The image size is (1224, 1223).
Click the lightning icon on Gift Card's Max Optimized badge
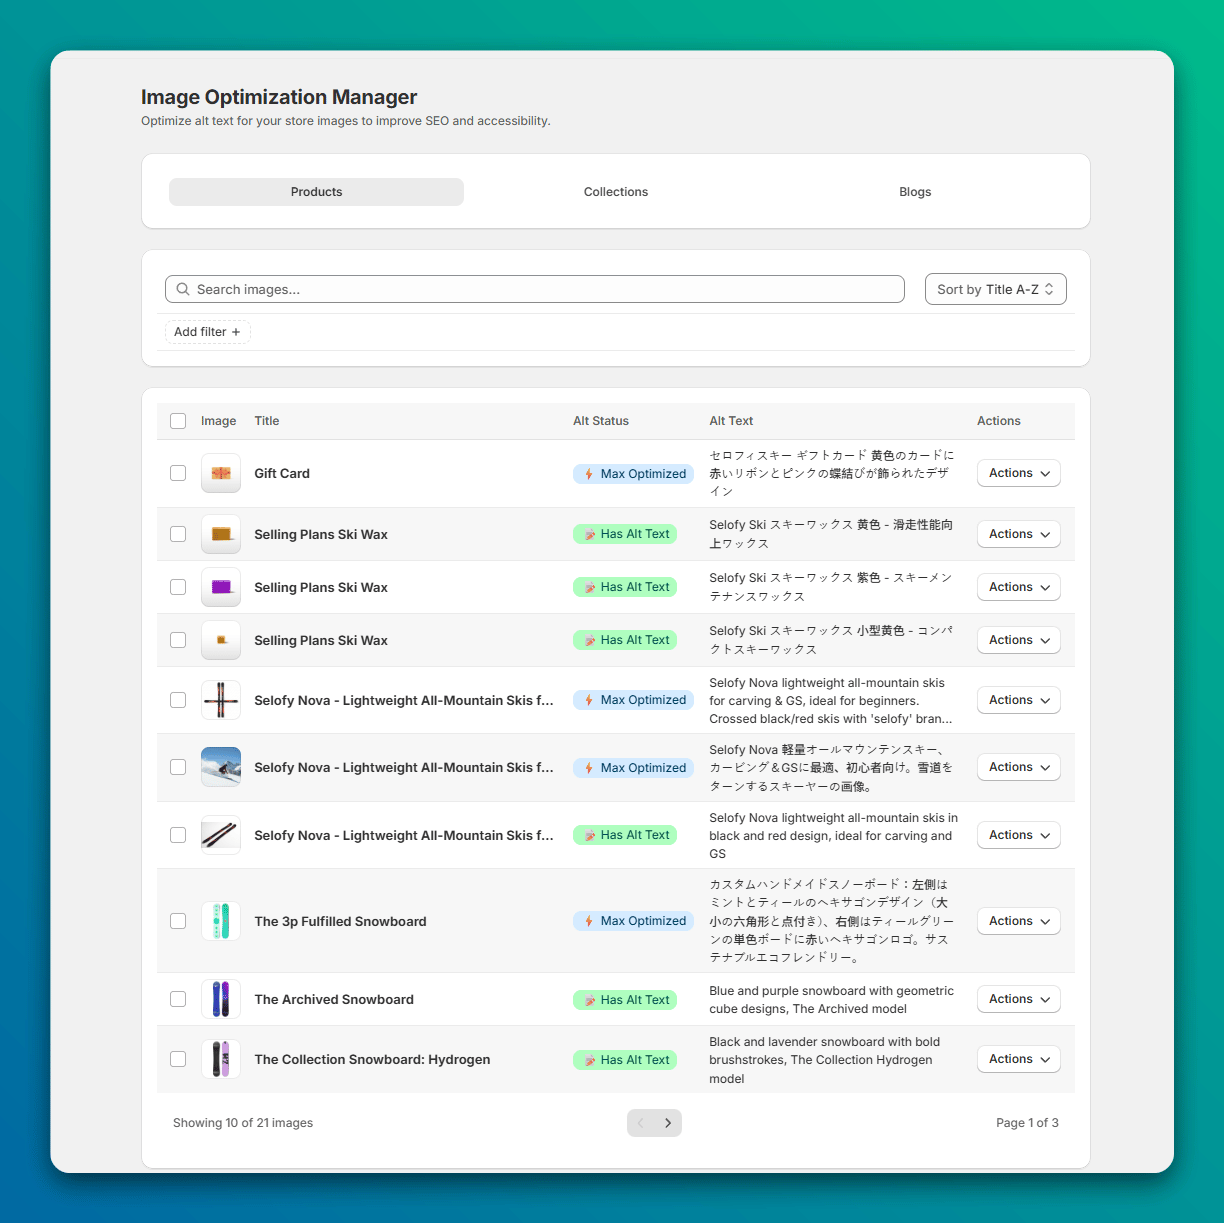click(589, 473)
